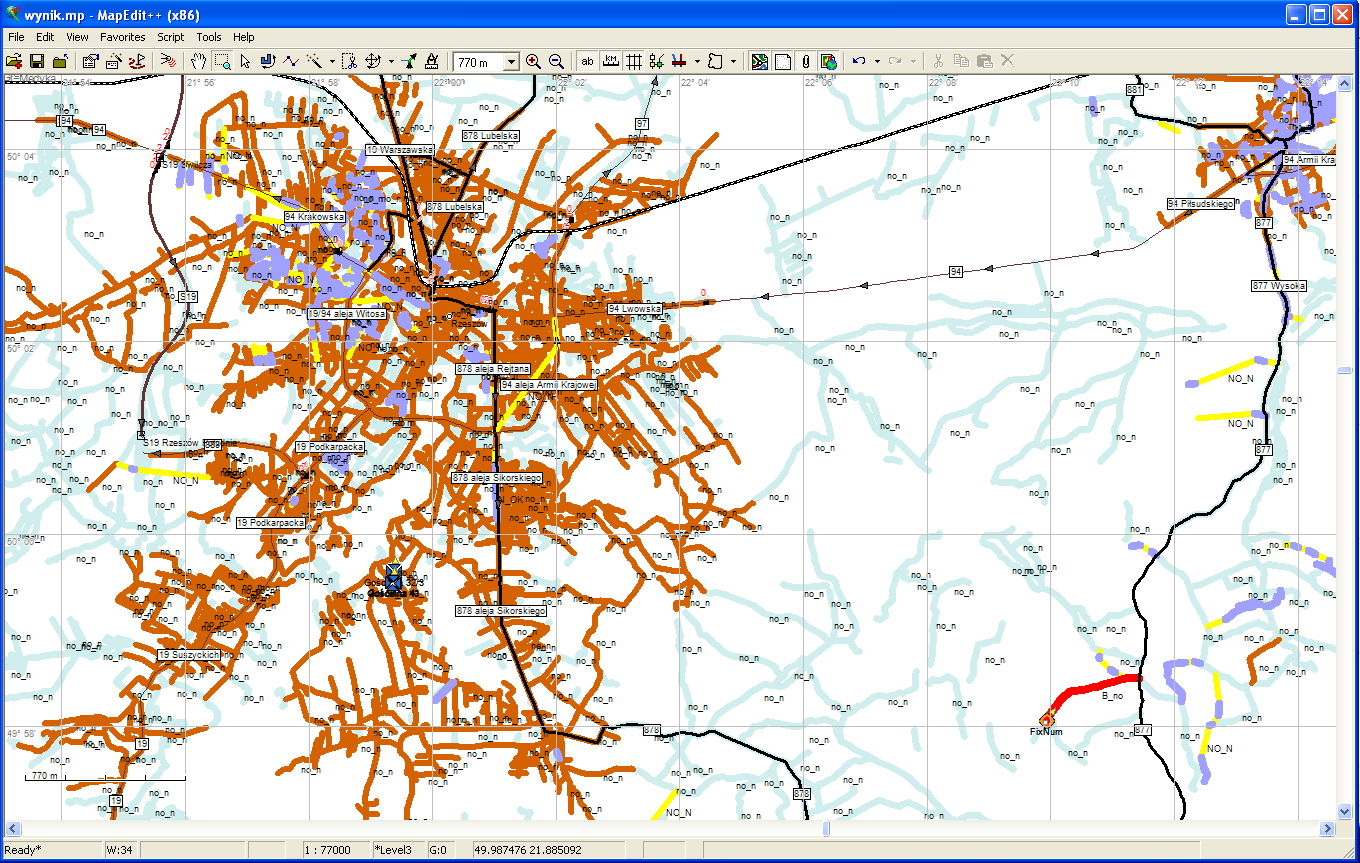Viewport: 1360px width, 863px height.
Task: Save the map with floppy icon
Action: (37, 61)
